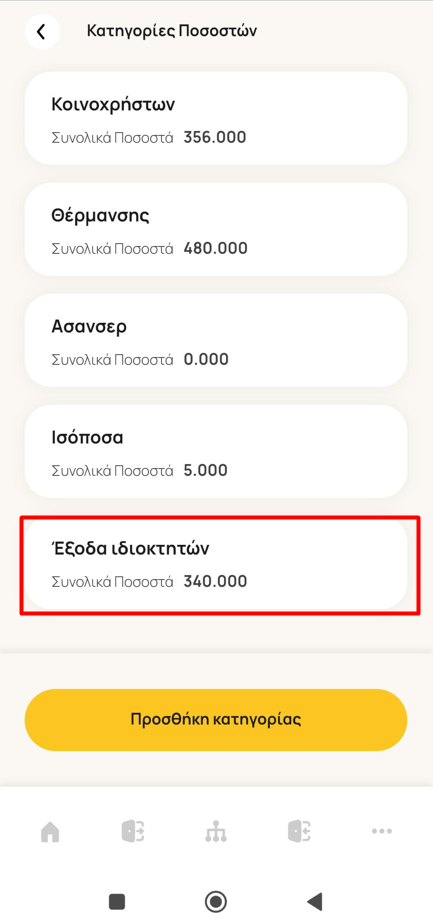Click Προσθήκη κατηγορίας button

click(x=216, y=720)
